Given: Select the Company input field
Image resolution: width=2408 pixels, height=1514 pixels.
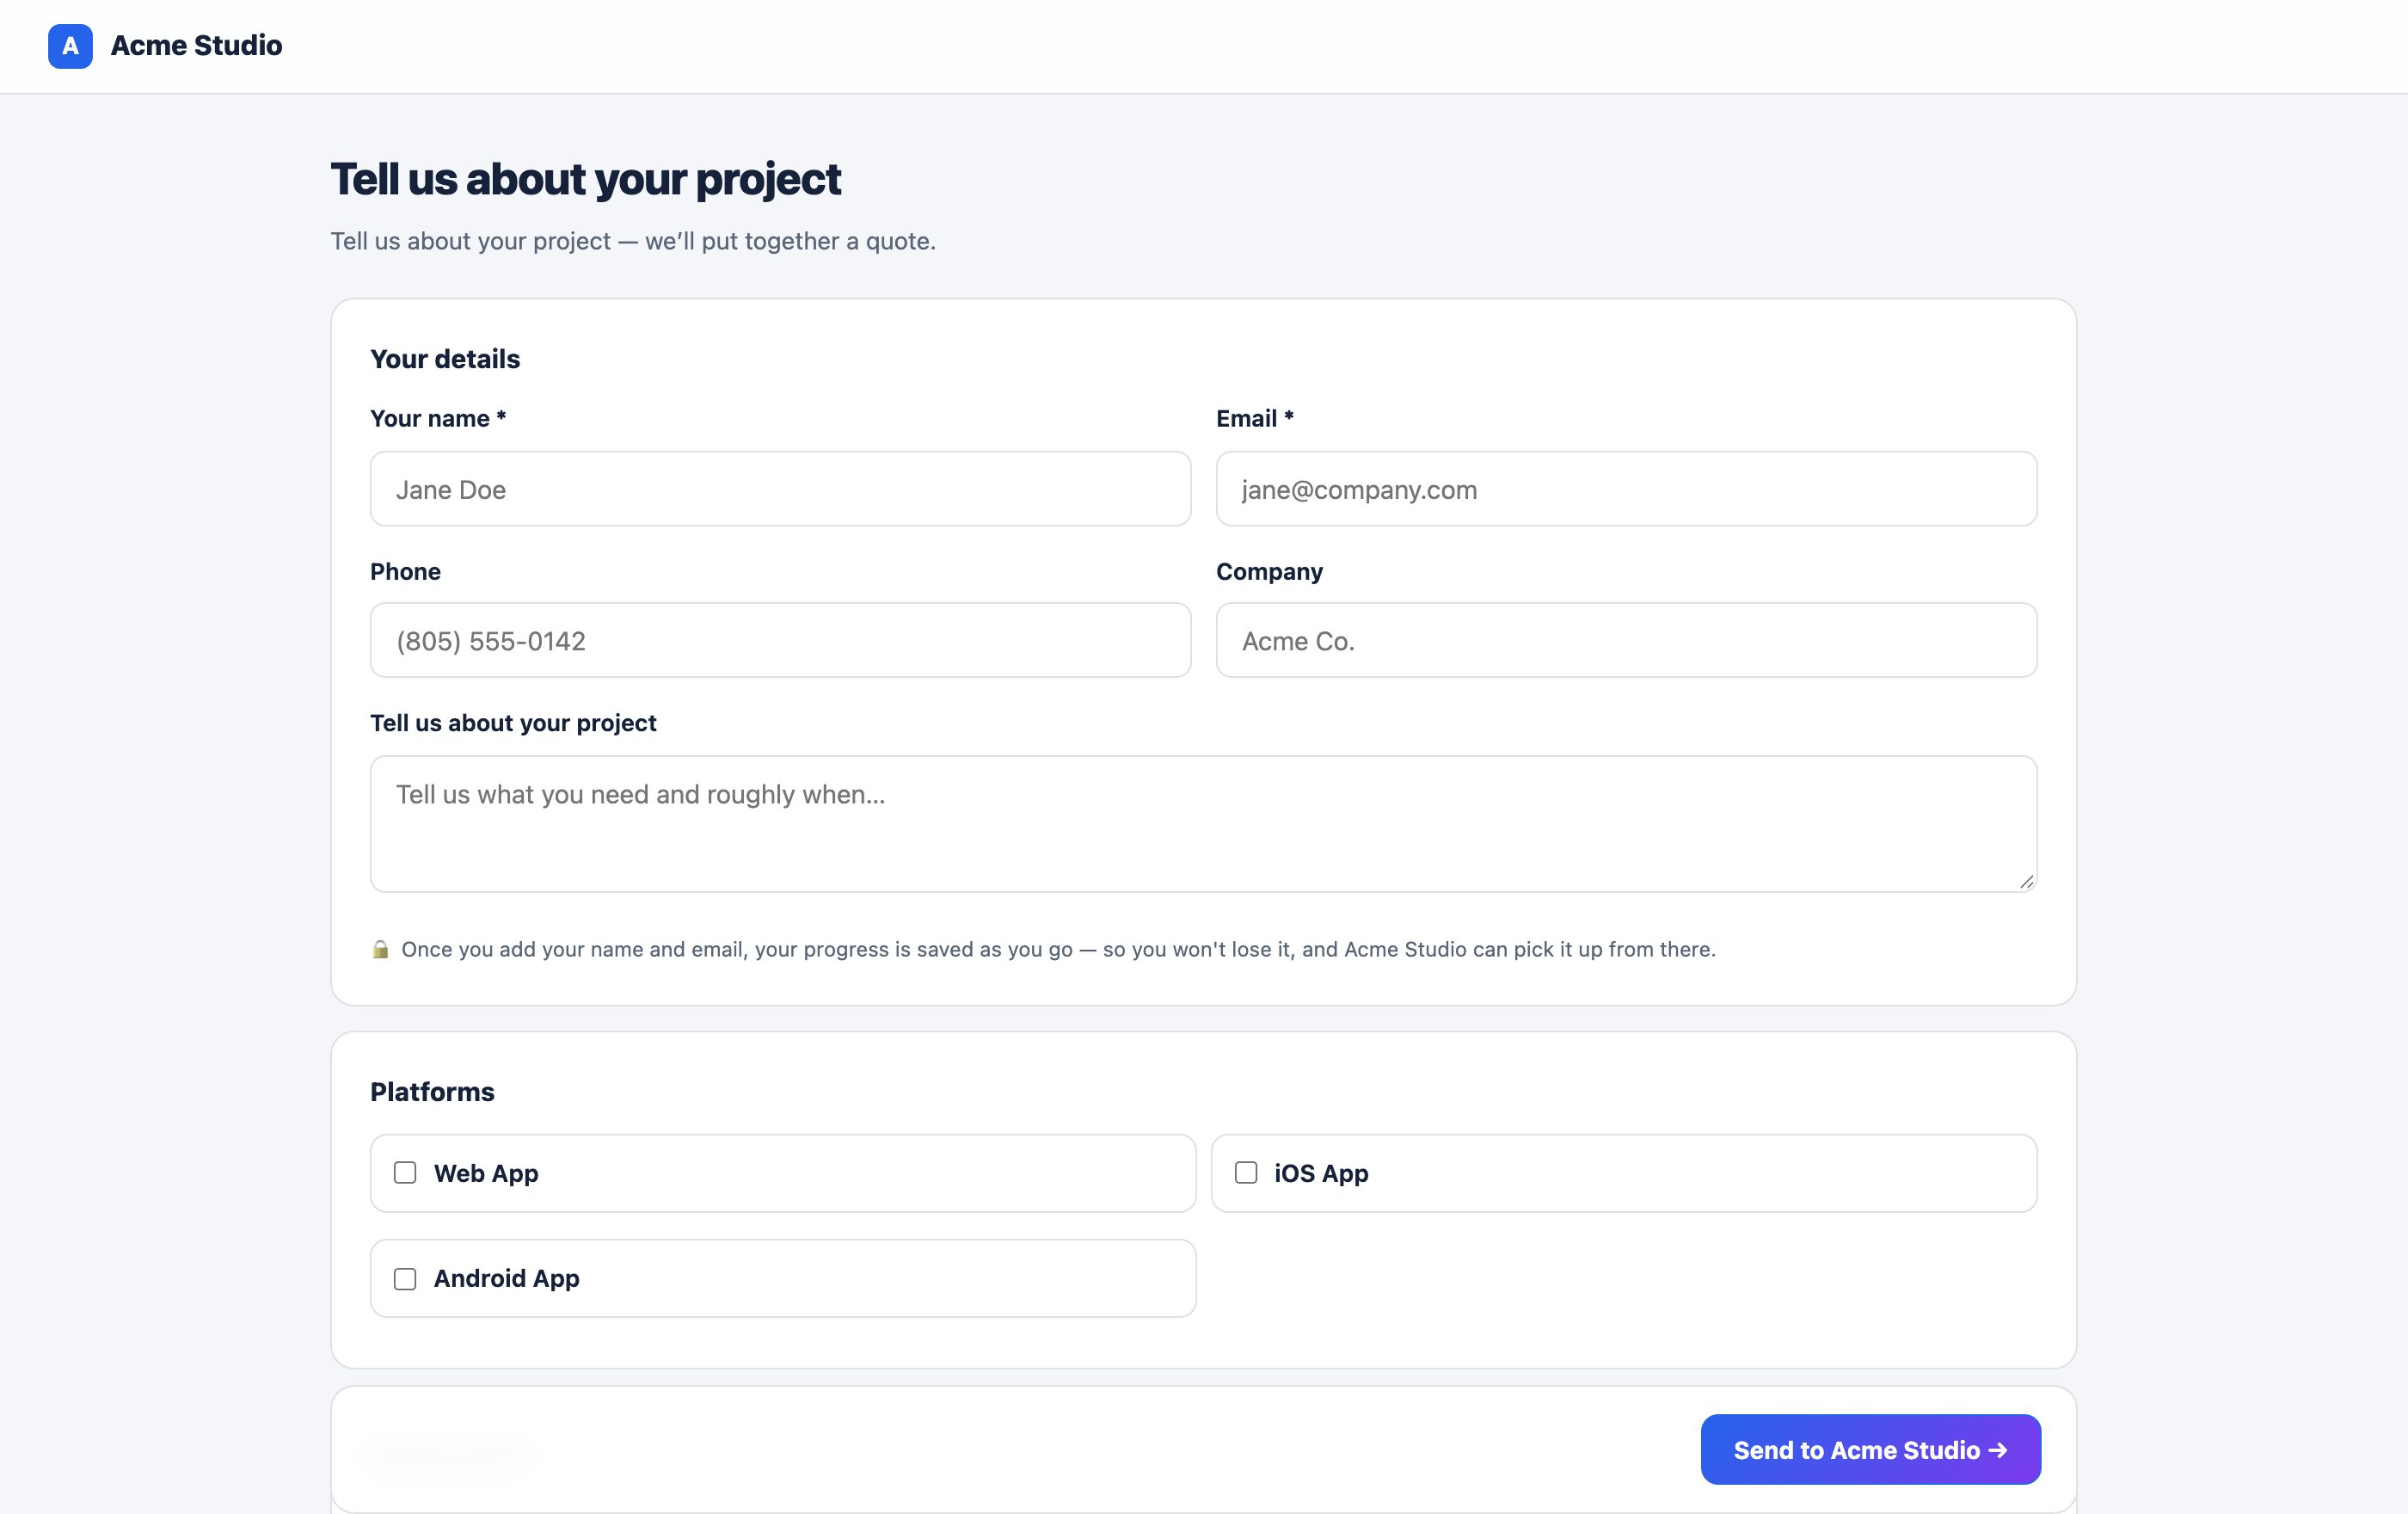Looking at the screenshot, I should pos(1626,640).
